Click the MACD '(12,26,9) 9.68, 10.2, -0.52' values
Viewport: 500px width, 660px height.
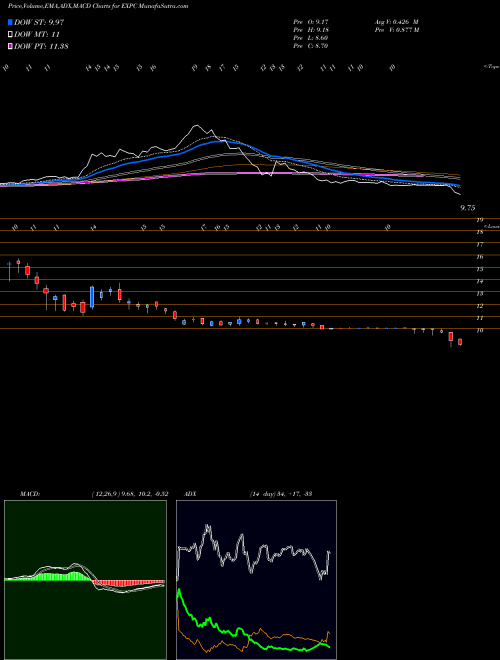pos(129,494)
